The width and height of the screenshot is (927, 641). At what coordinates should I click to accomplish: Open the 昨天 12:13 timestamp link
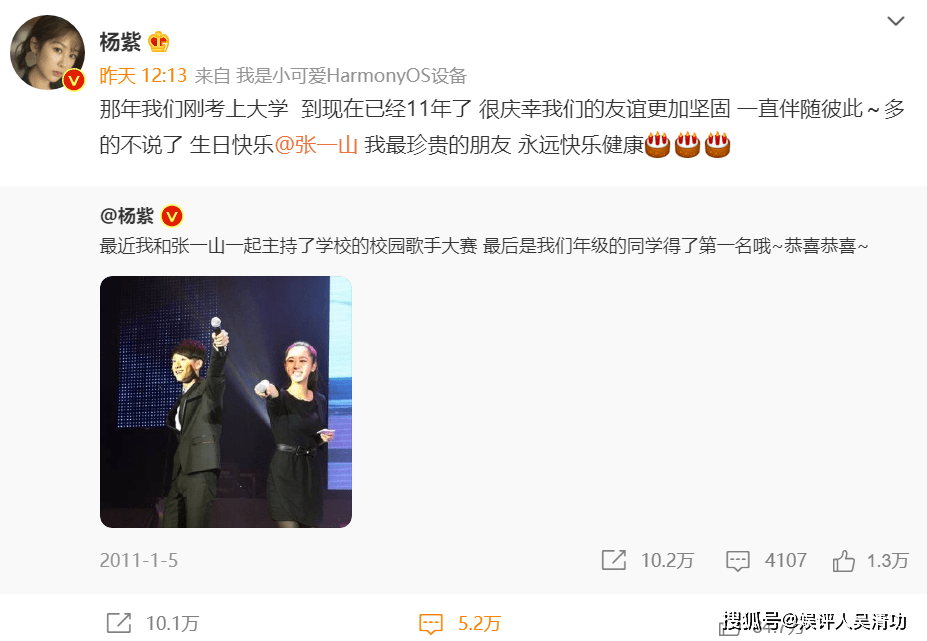point(143,76)
